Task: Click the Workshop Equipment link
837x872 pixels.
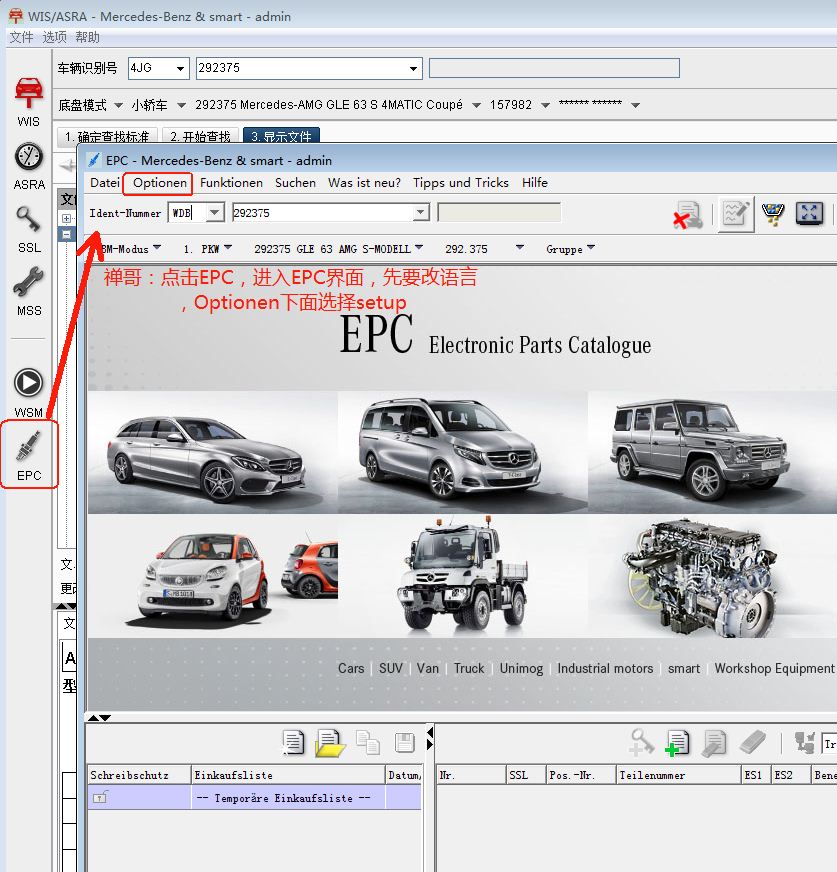Action: (773, 668)
